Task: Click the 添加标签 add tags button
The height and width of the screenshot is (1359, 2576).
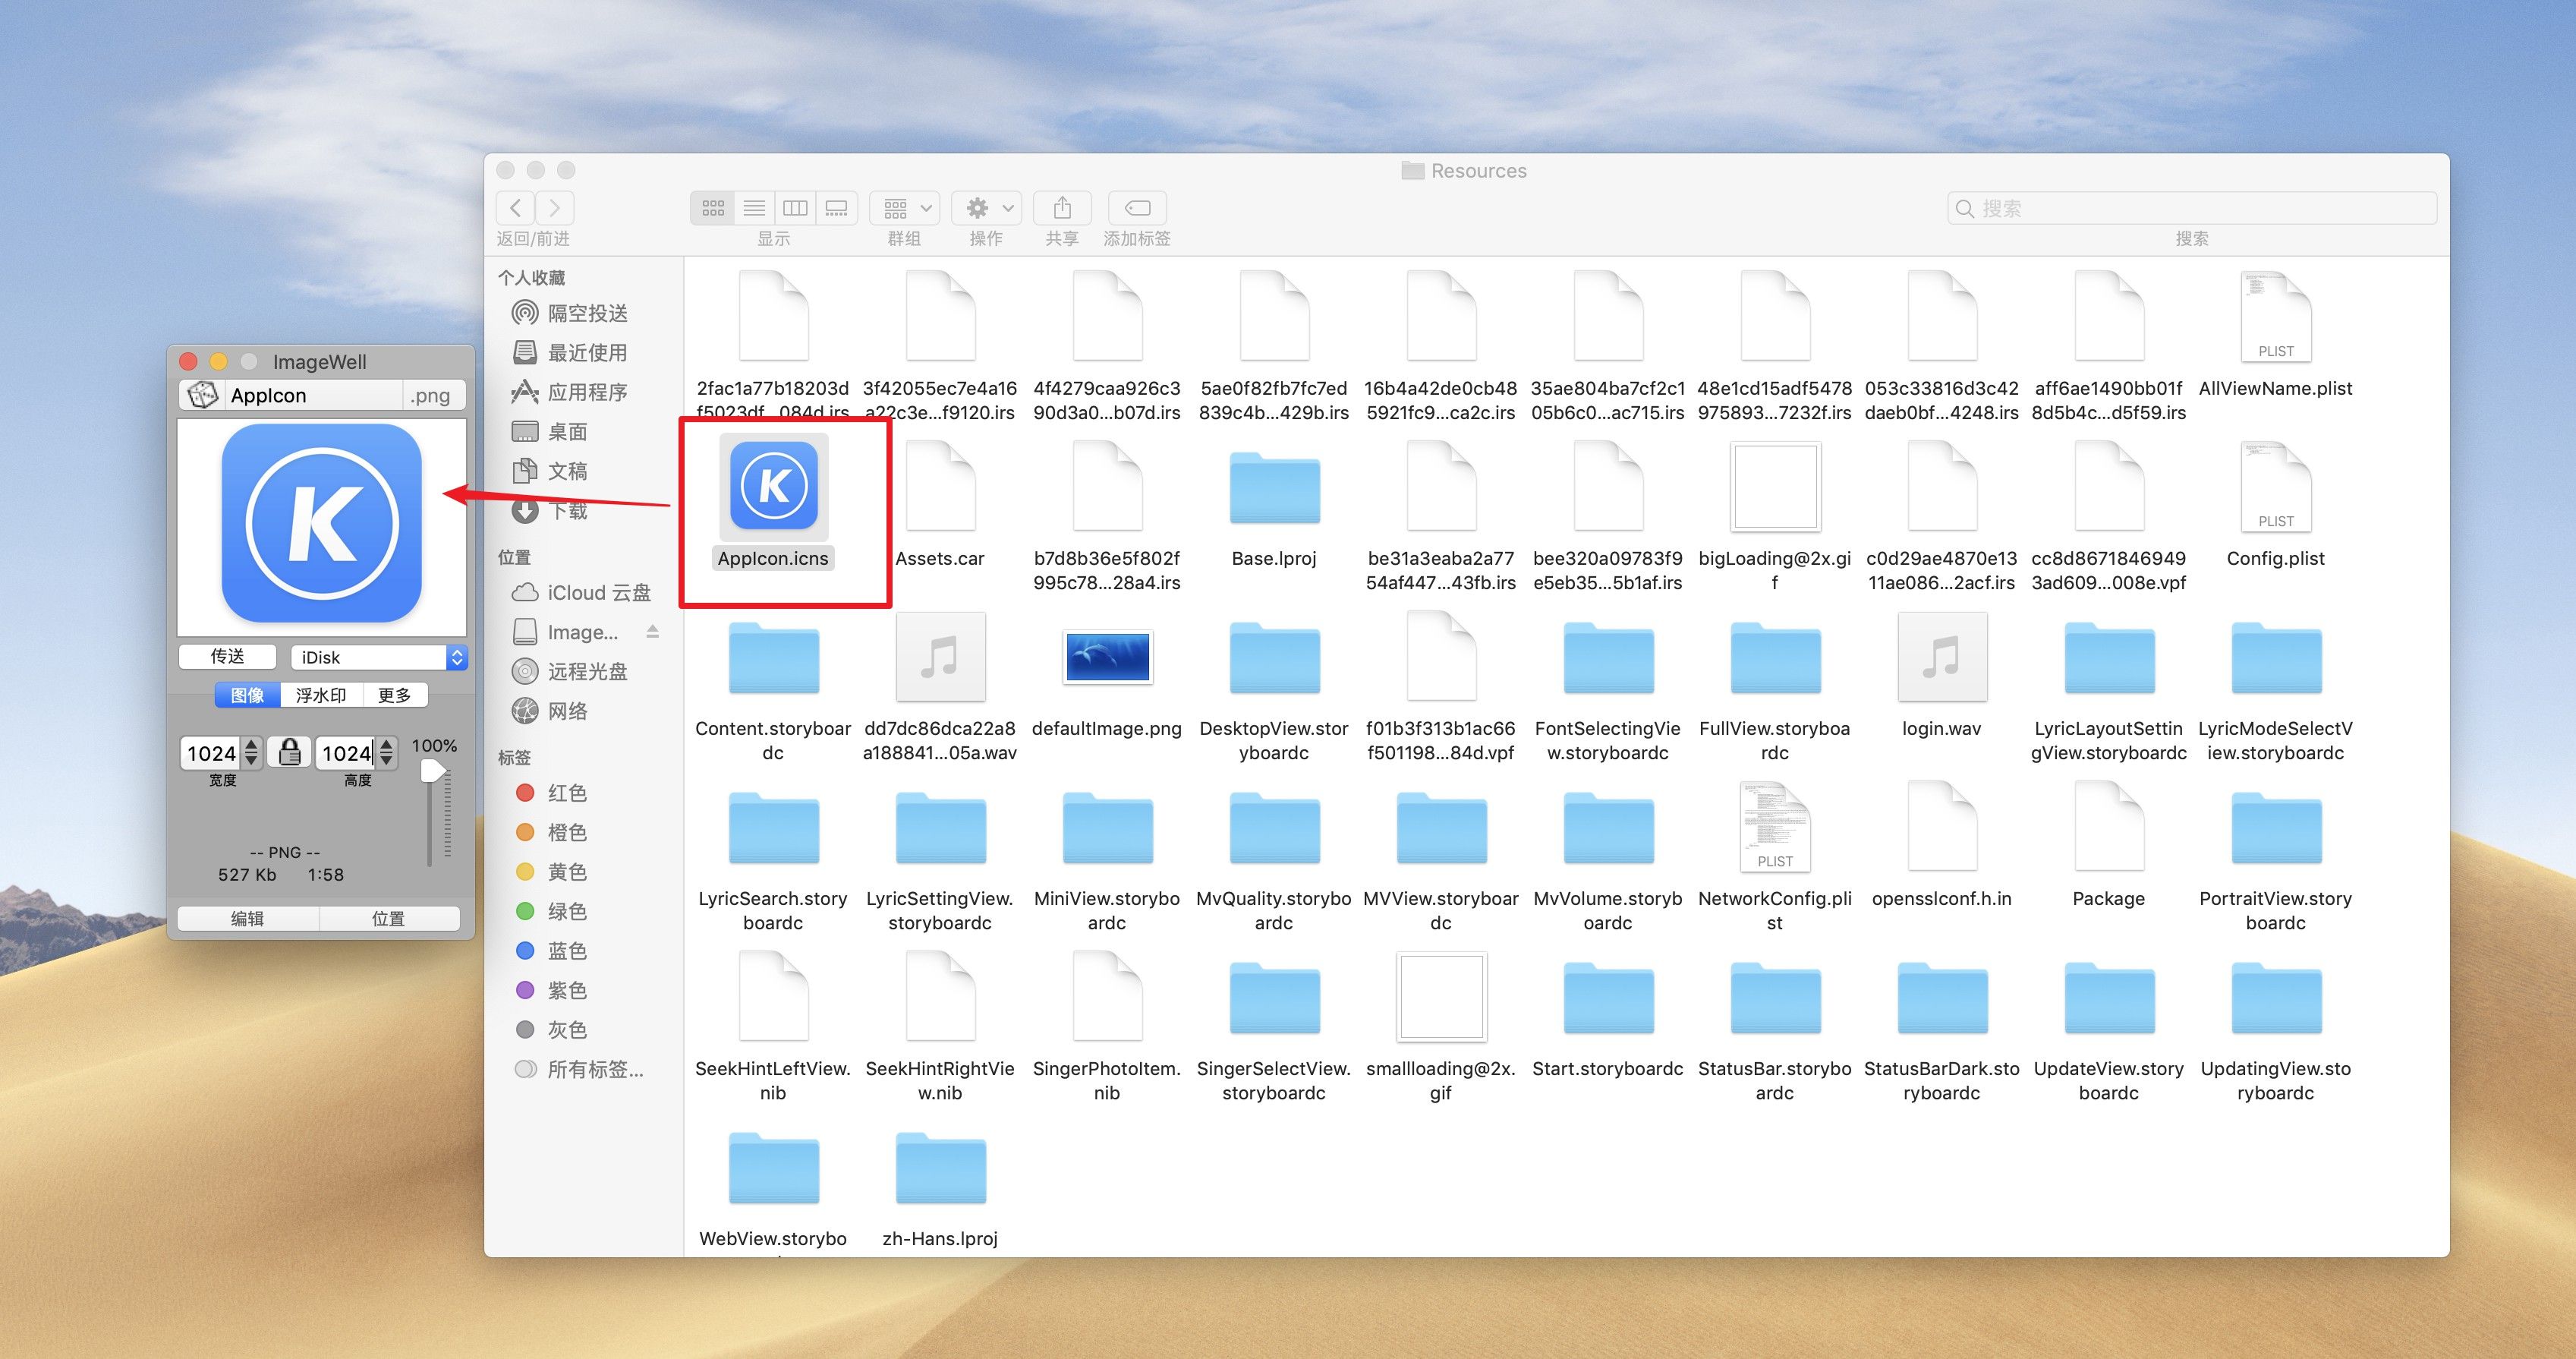Action: (x=1138, y=208)
